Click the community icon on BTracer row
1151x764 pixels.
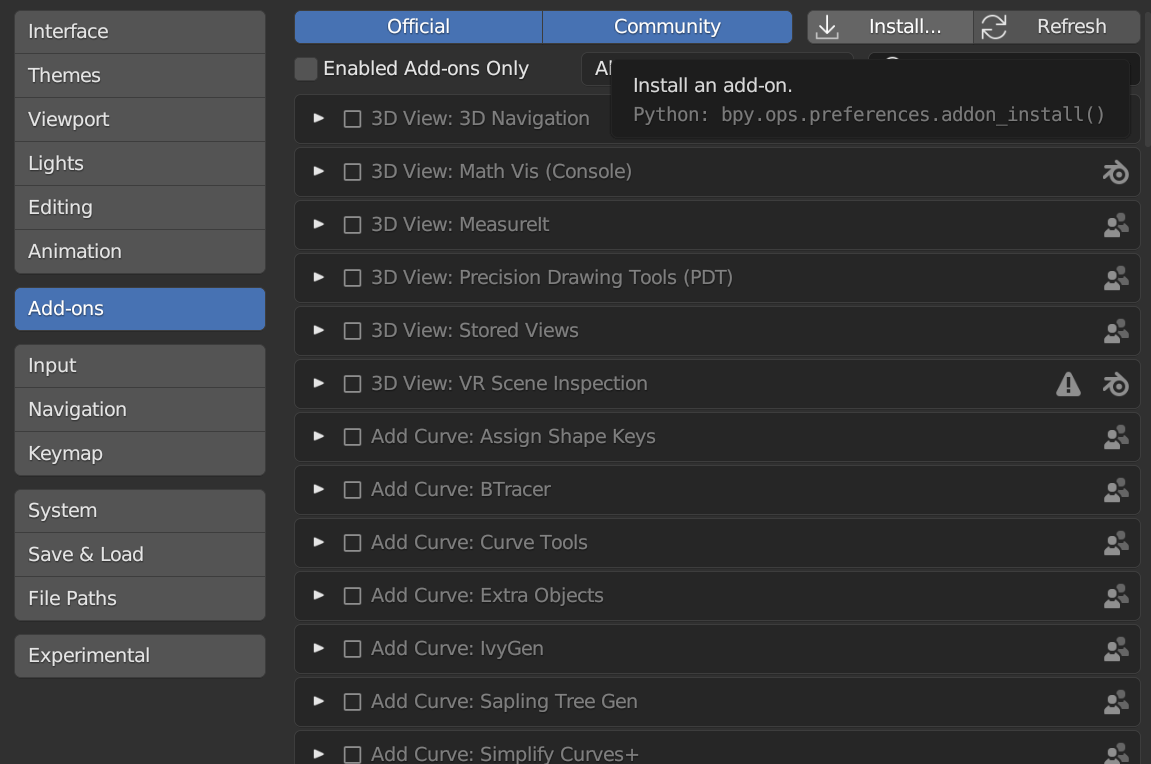pyautogui.click(x=1115, y=490)
